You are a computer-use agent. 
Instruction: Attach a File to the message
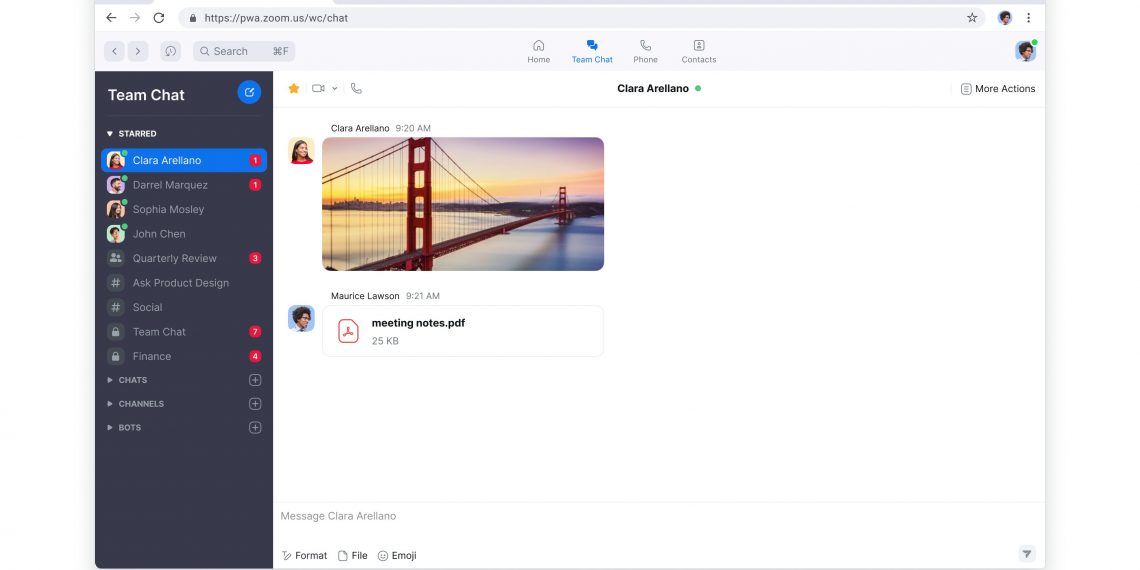(353, 555)
